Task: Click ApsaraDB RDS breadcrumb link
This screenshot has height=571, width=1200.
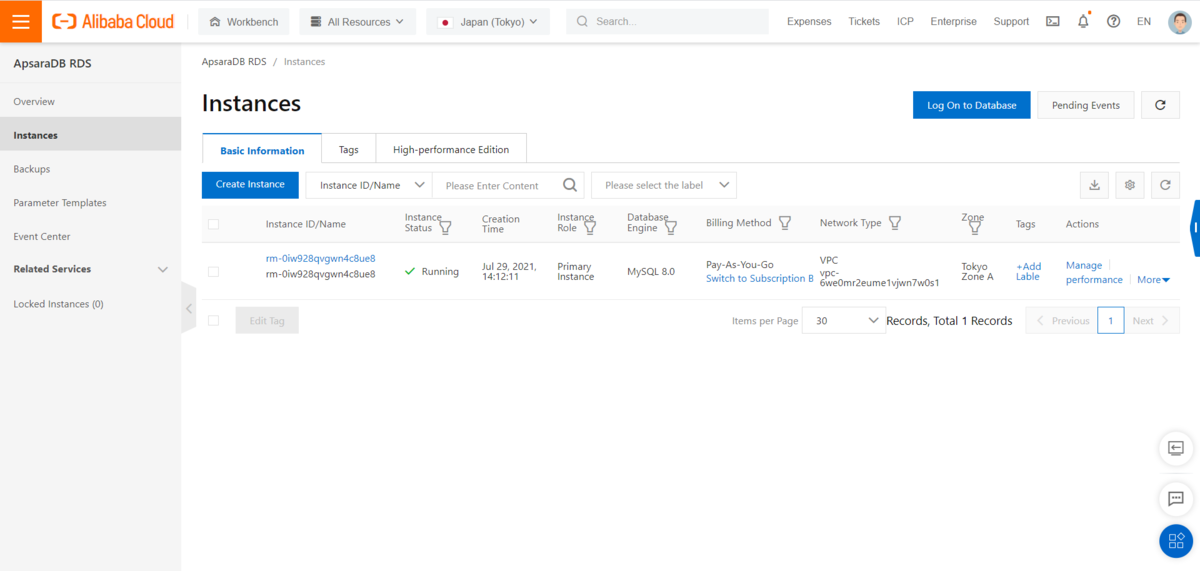Action: point(234,61)
